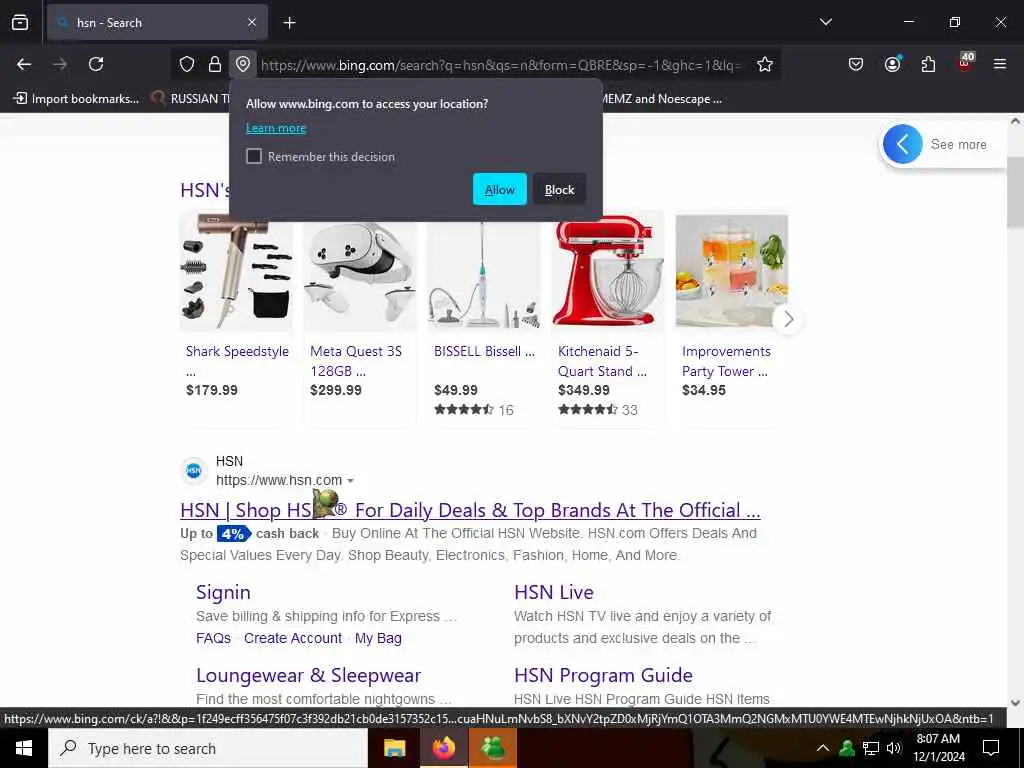
Task: Open File Explorer from the taskbar
Action: click(x=394, y=748)
